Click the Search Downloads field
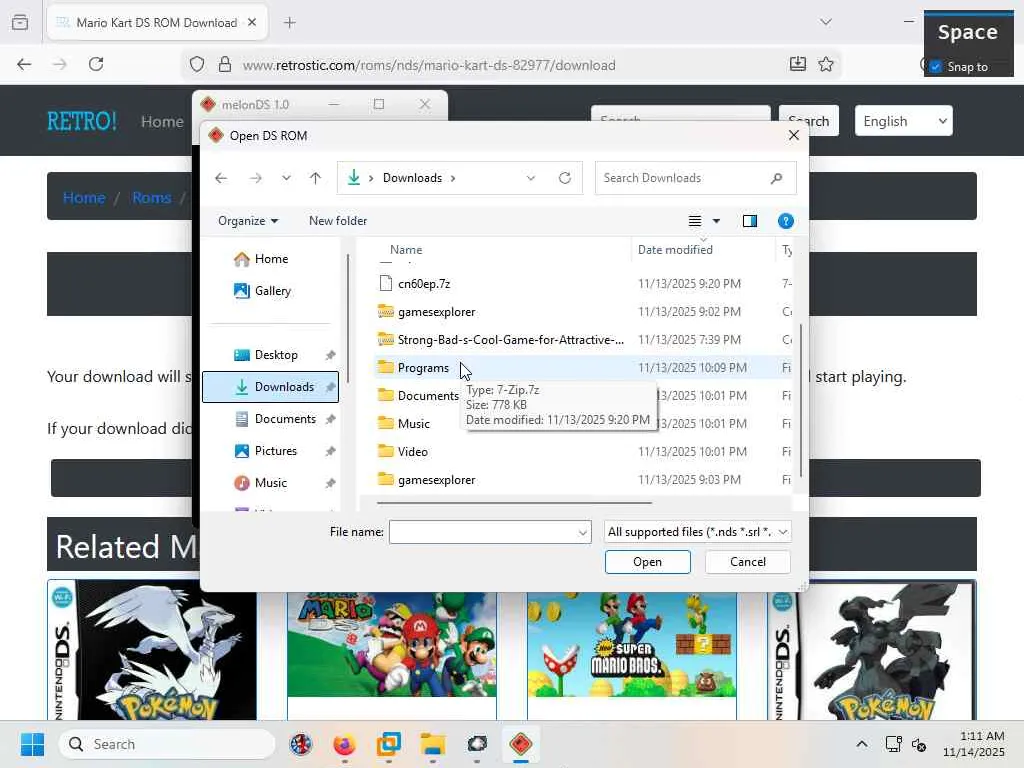This screenshot has height=768, width=1024. click(x=695, y=178)
